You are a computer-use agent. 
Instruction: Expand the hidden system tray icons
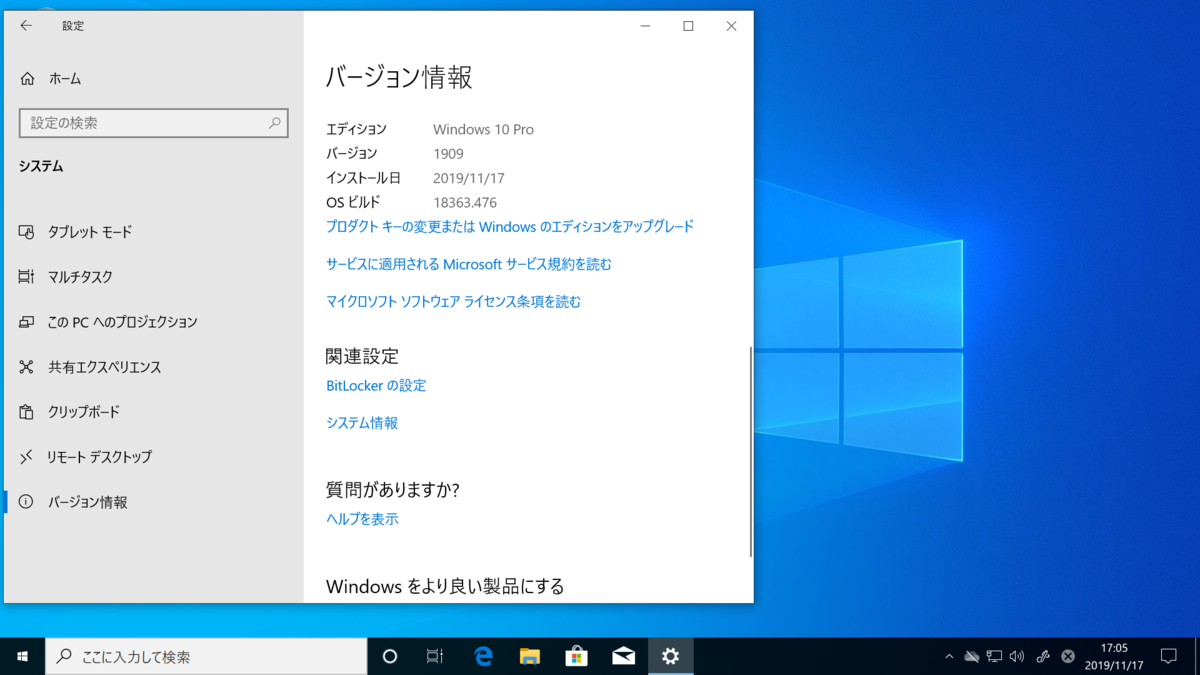coord(949,657)
